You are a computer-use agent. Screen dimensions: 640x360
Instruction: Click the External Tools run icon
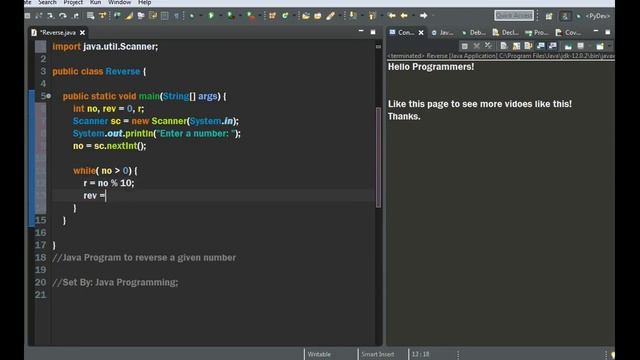251,16
